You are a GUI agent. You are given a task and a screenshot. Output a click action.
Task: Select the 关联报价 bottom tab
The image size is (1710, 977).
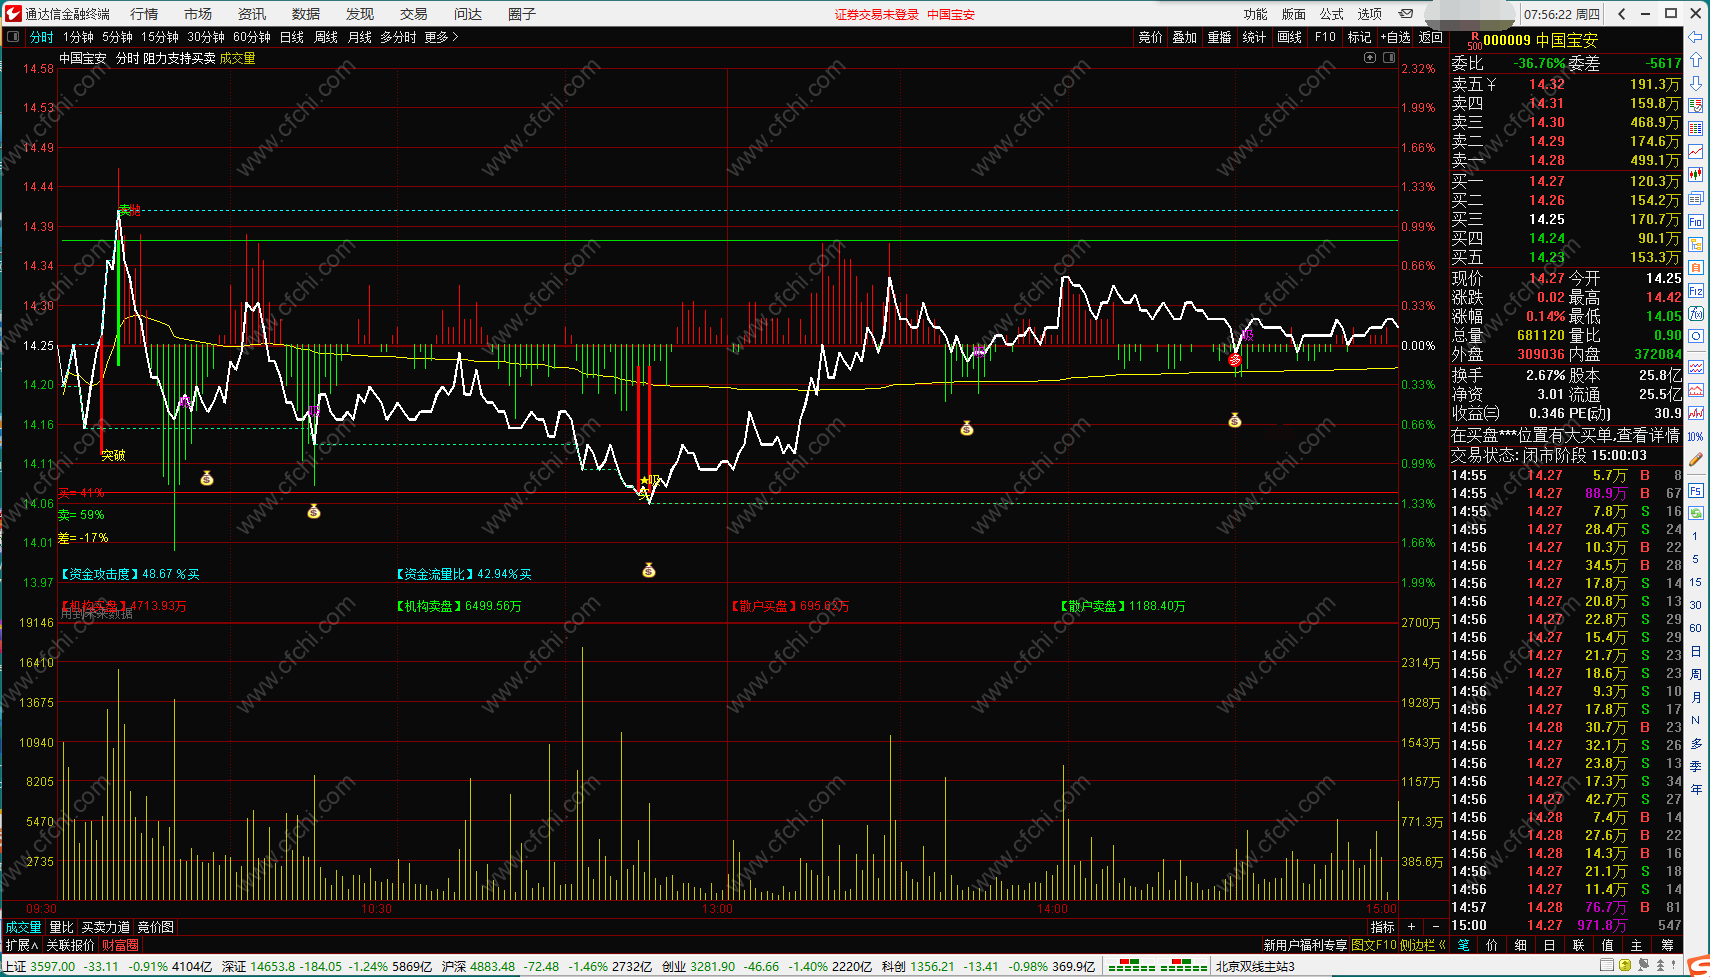point(71,945)
